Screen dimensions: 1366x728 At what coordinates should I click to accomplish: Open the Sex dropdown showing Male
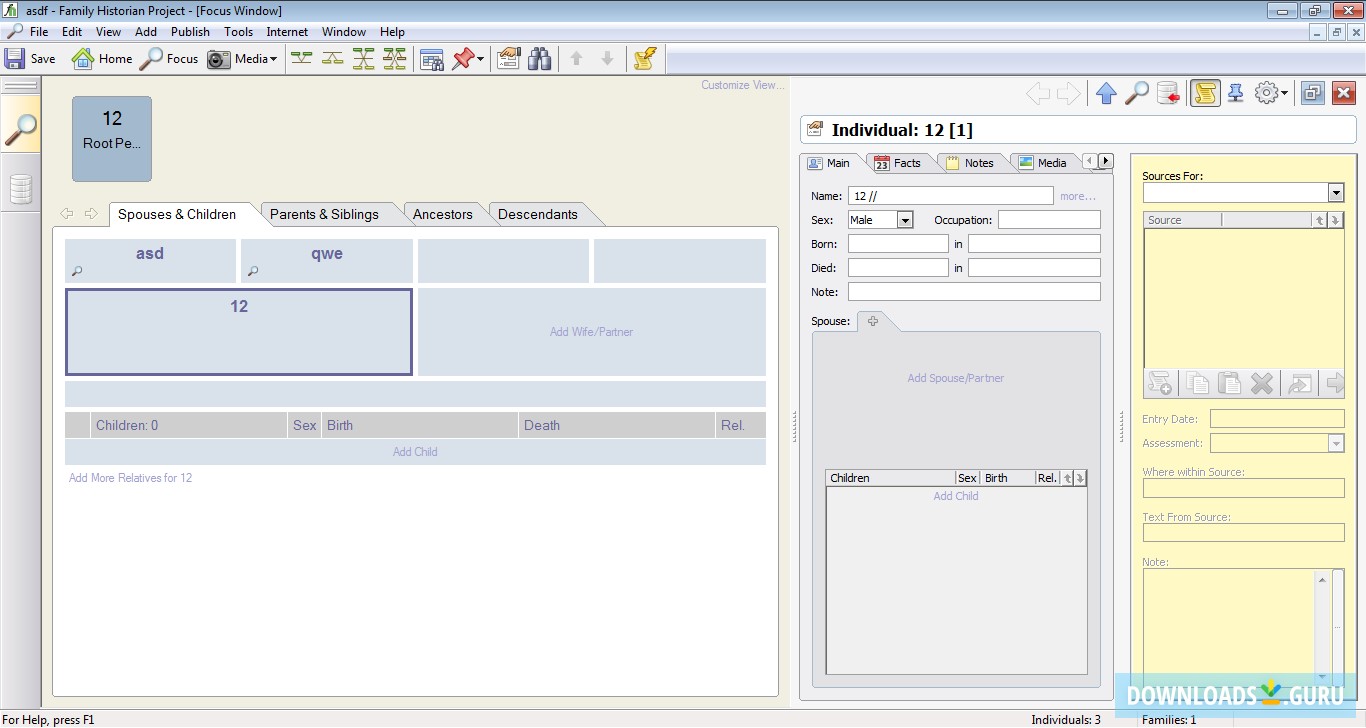[x=905, y=220]
